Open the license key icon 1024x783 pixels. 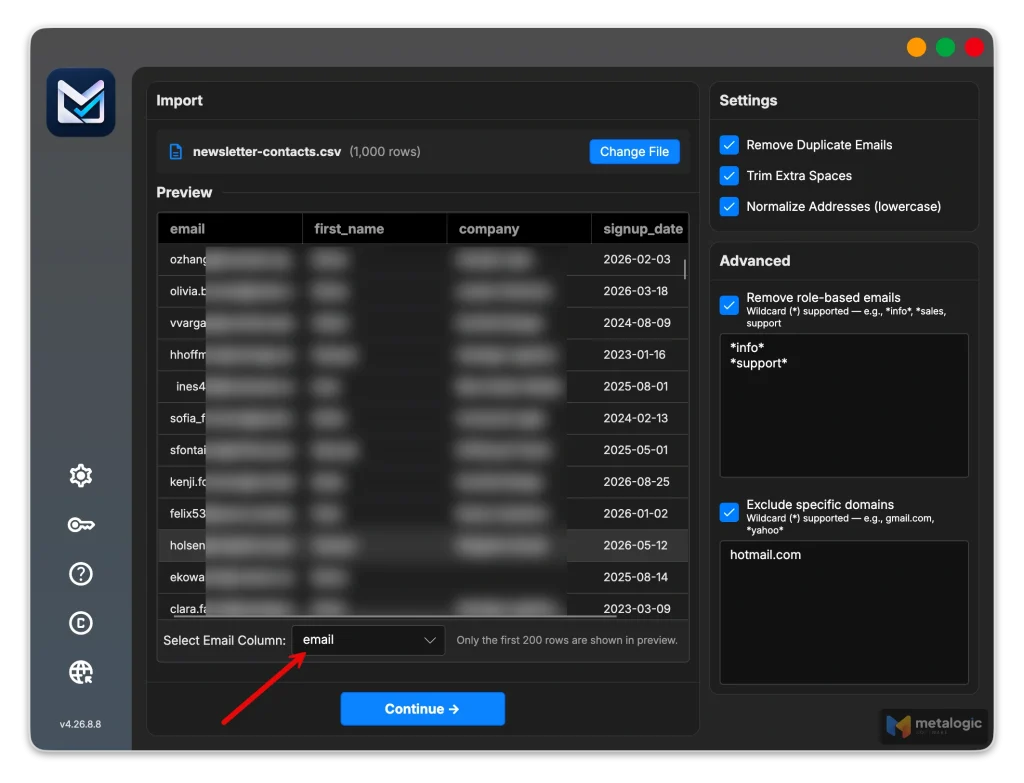(x=81, y=524)
